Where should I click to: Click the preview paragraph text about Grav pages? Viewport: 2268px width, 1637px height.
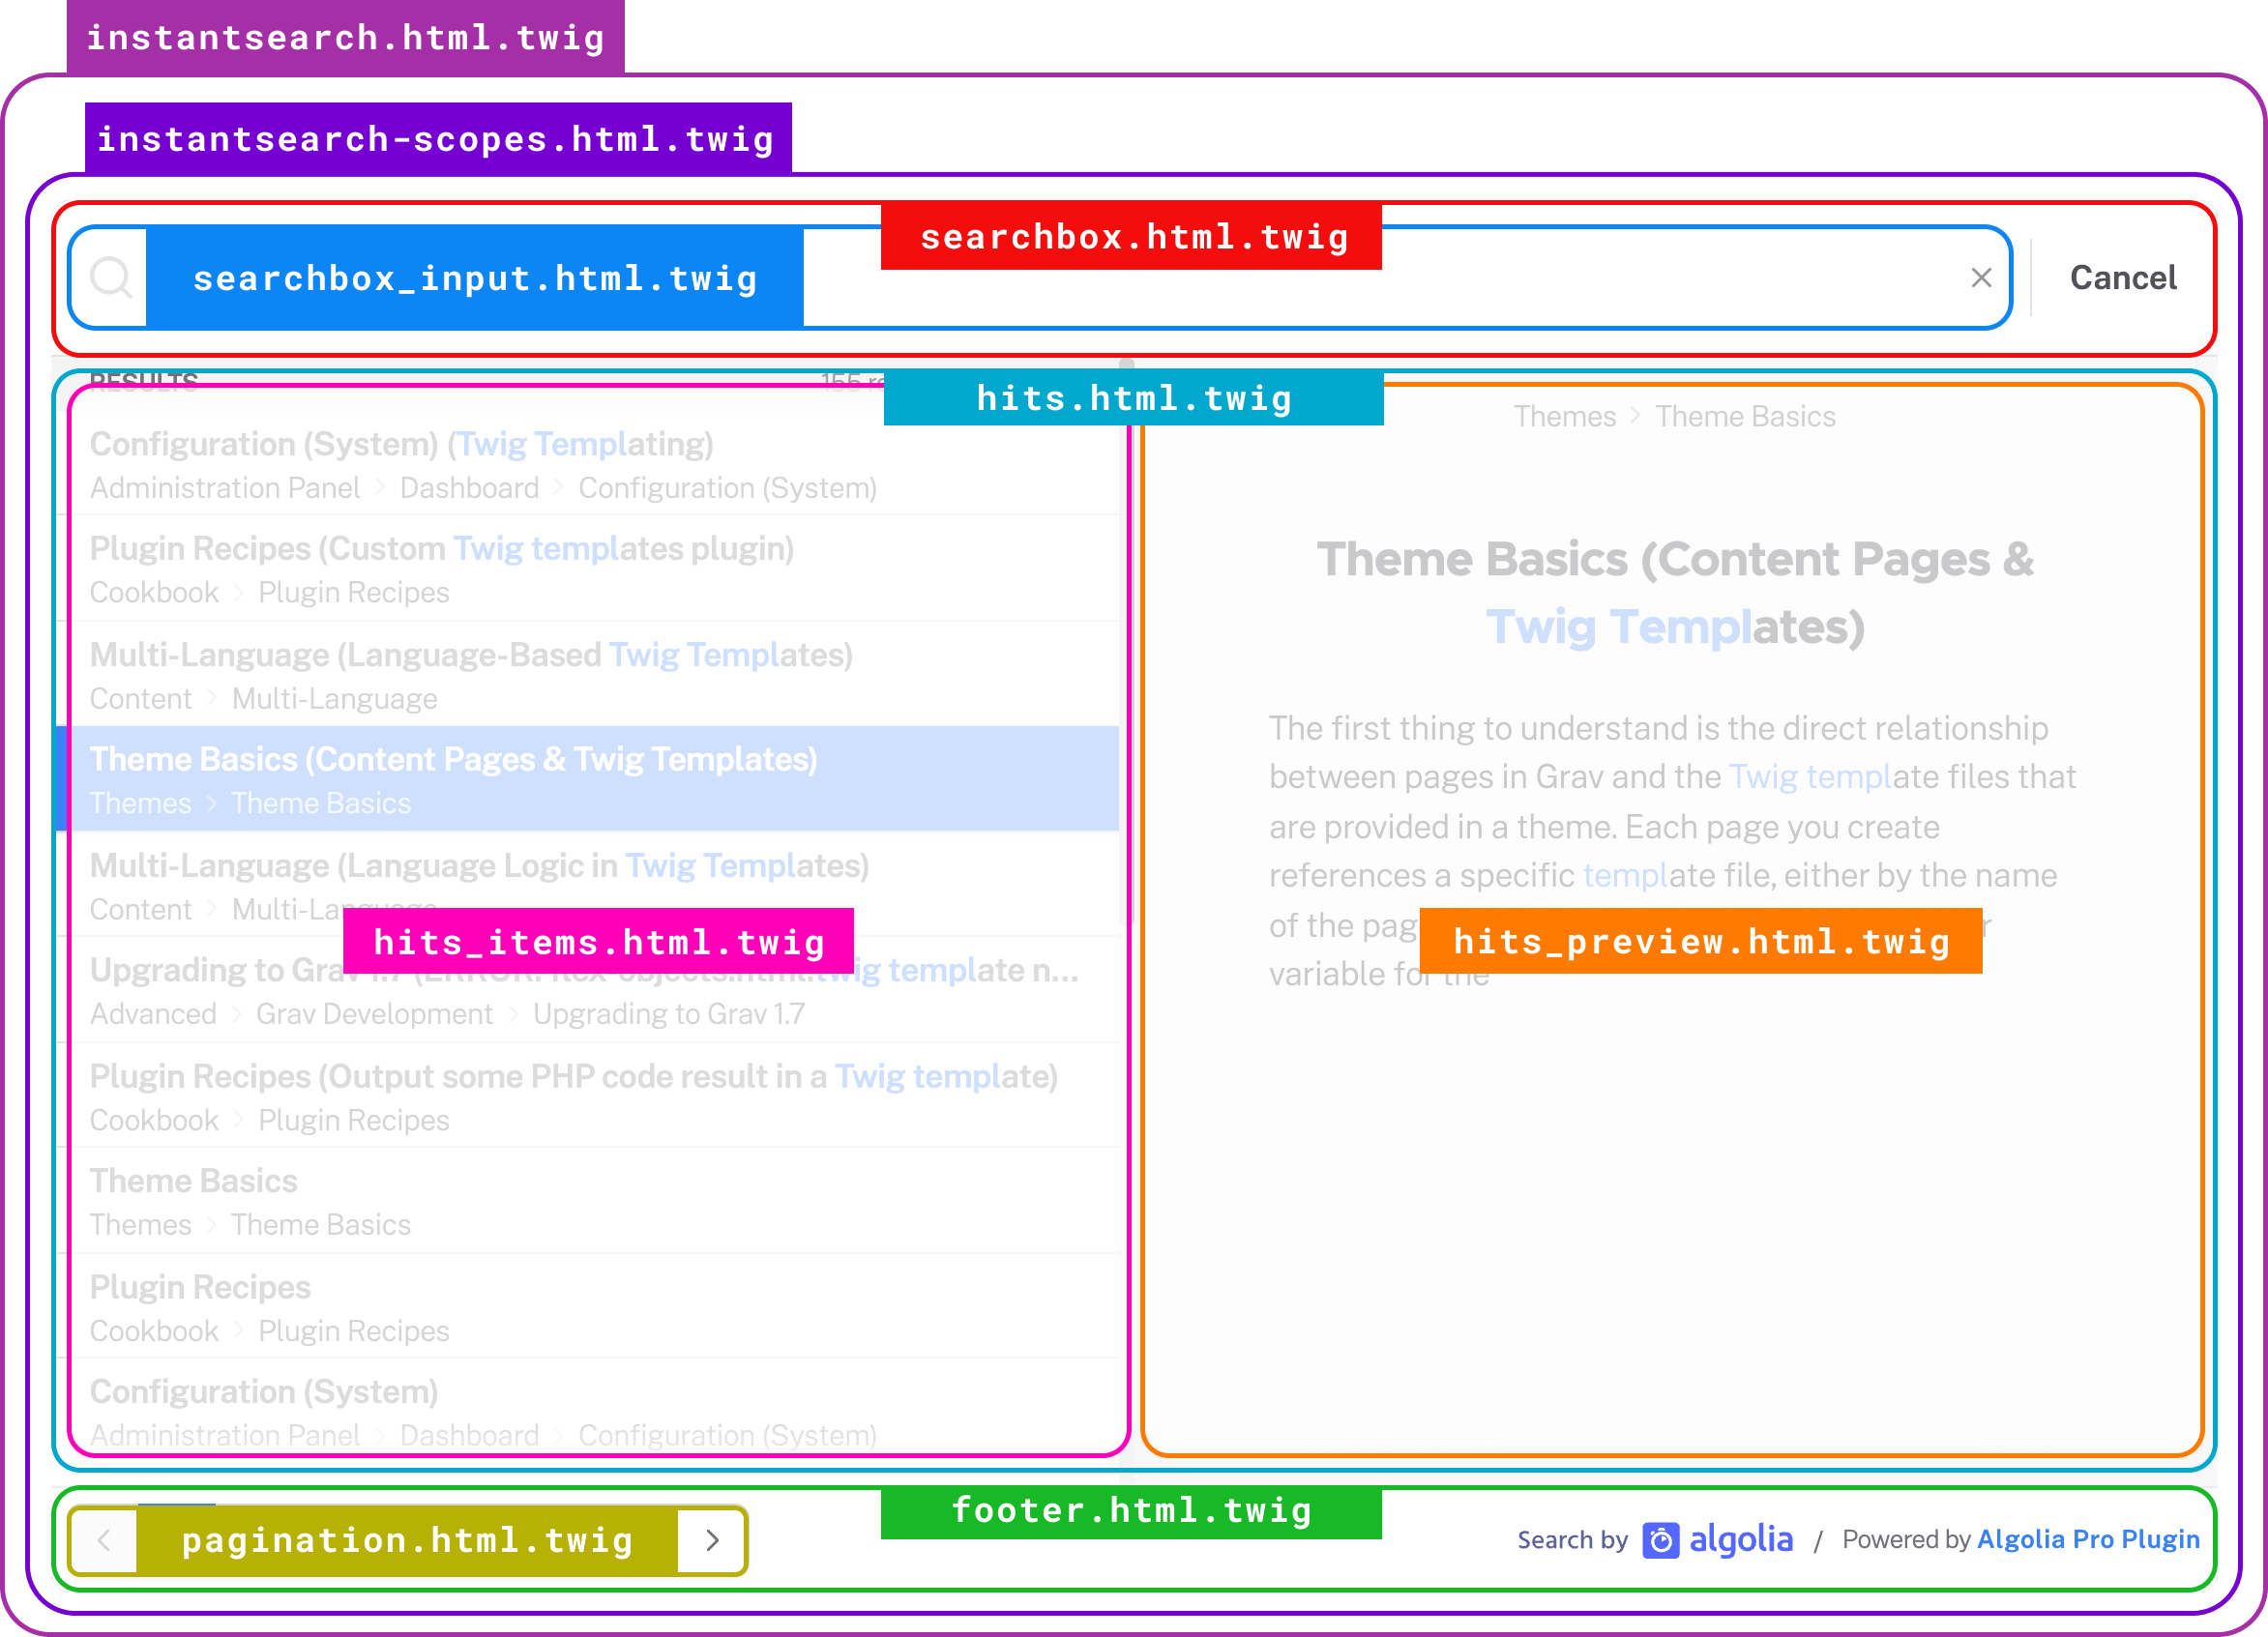point(1672,850)
